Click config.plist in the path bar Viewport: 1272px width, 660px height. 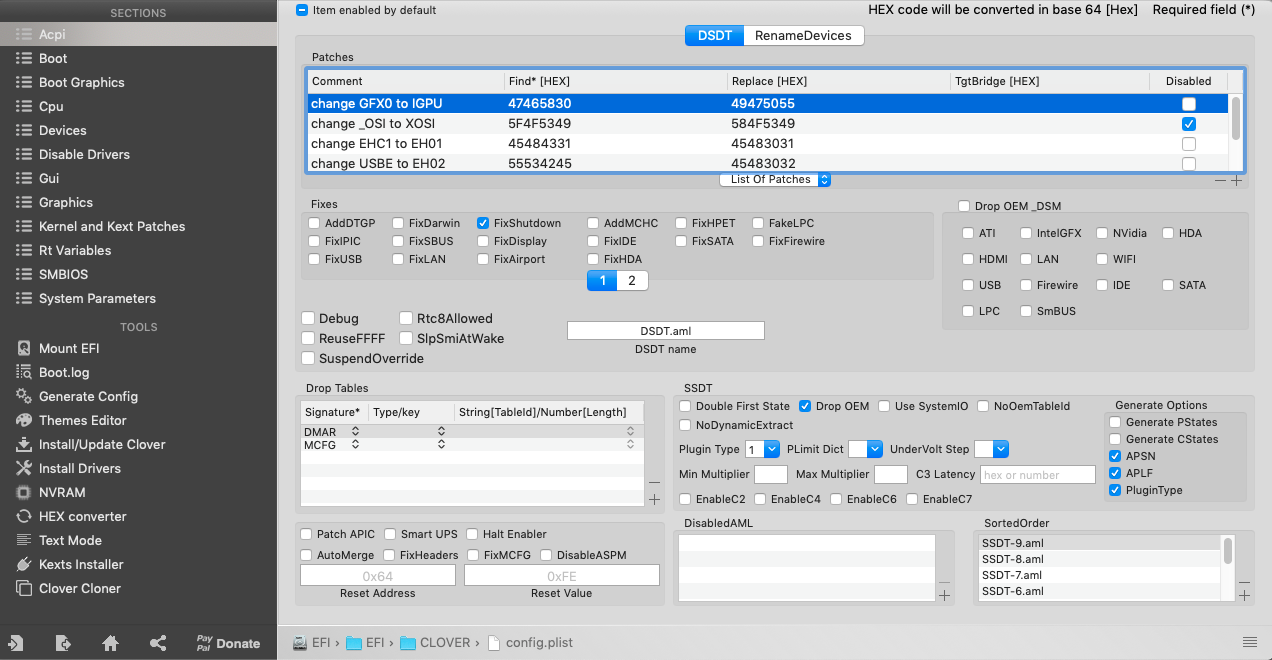(530, 642)
